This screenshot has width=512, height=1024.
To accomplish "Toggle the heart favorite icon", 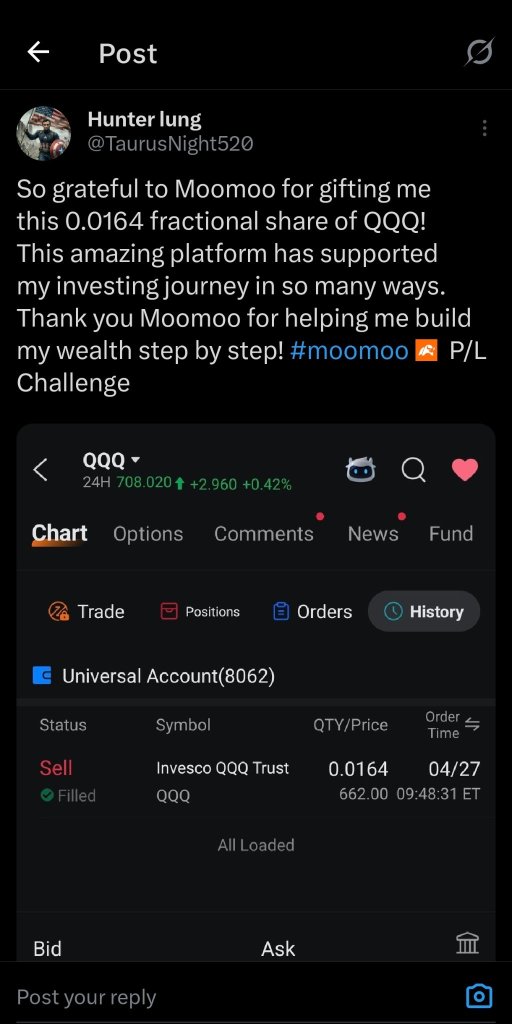I will click(x=465, y=470).
